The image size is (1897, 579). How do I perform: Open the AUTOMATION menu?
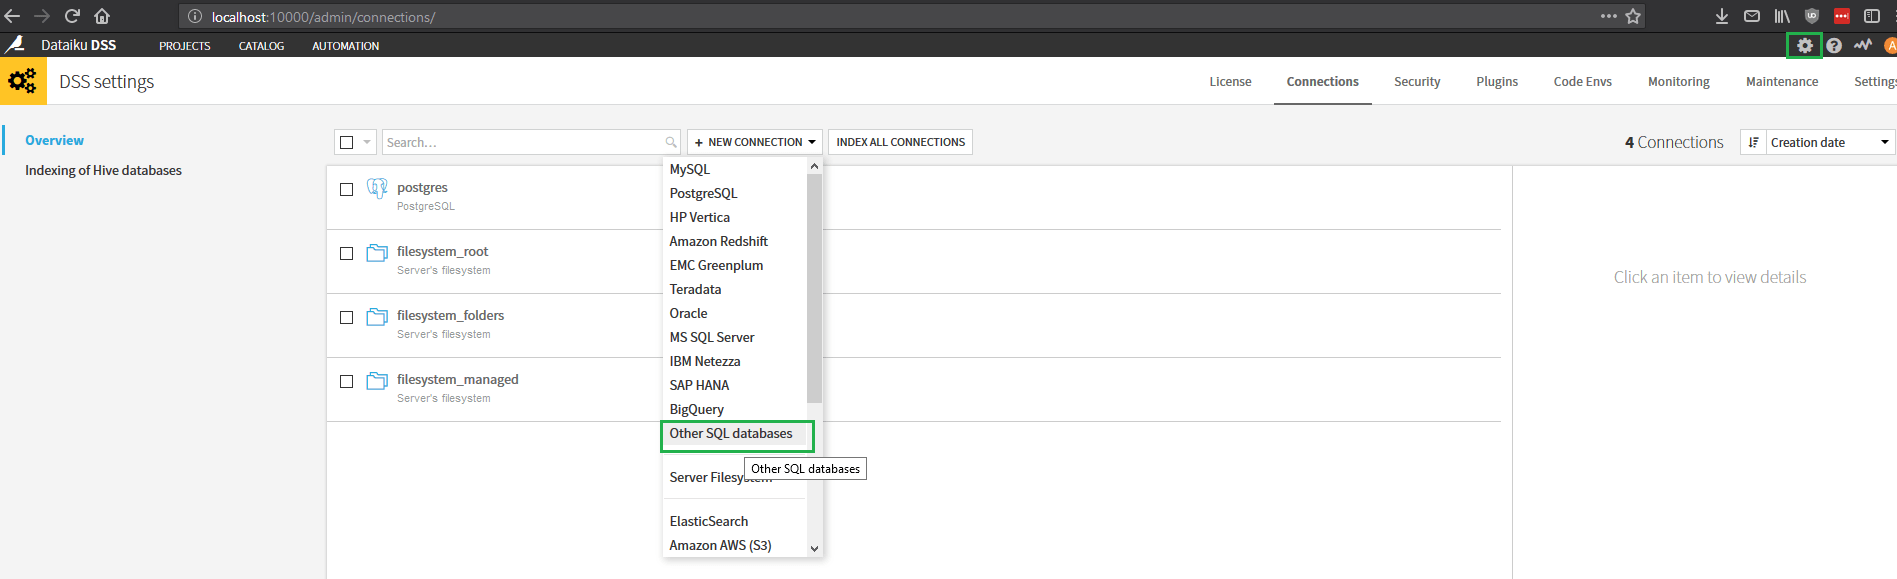pos(345,46)
